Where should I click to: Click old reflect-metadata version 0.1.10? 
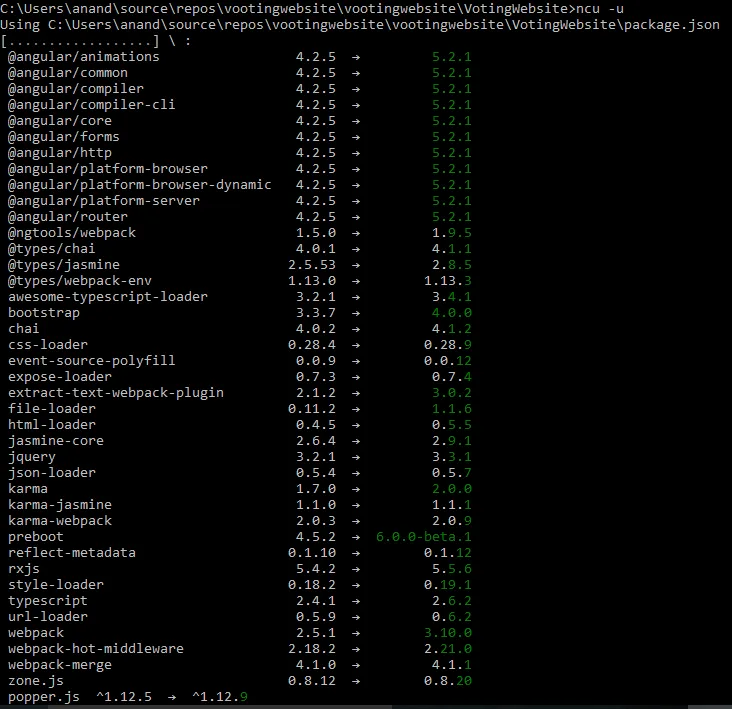coord(312,553)
